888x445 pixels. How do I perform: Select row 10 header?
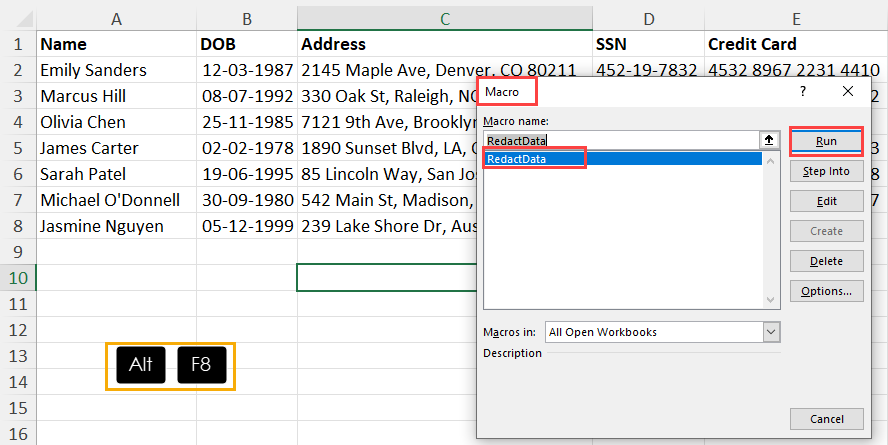tap(17, 278)
